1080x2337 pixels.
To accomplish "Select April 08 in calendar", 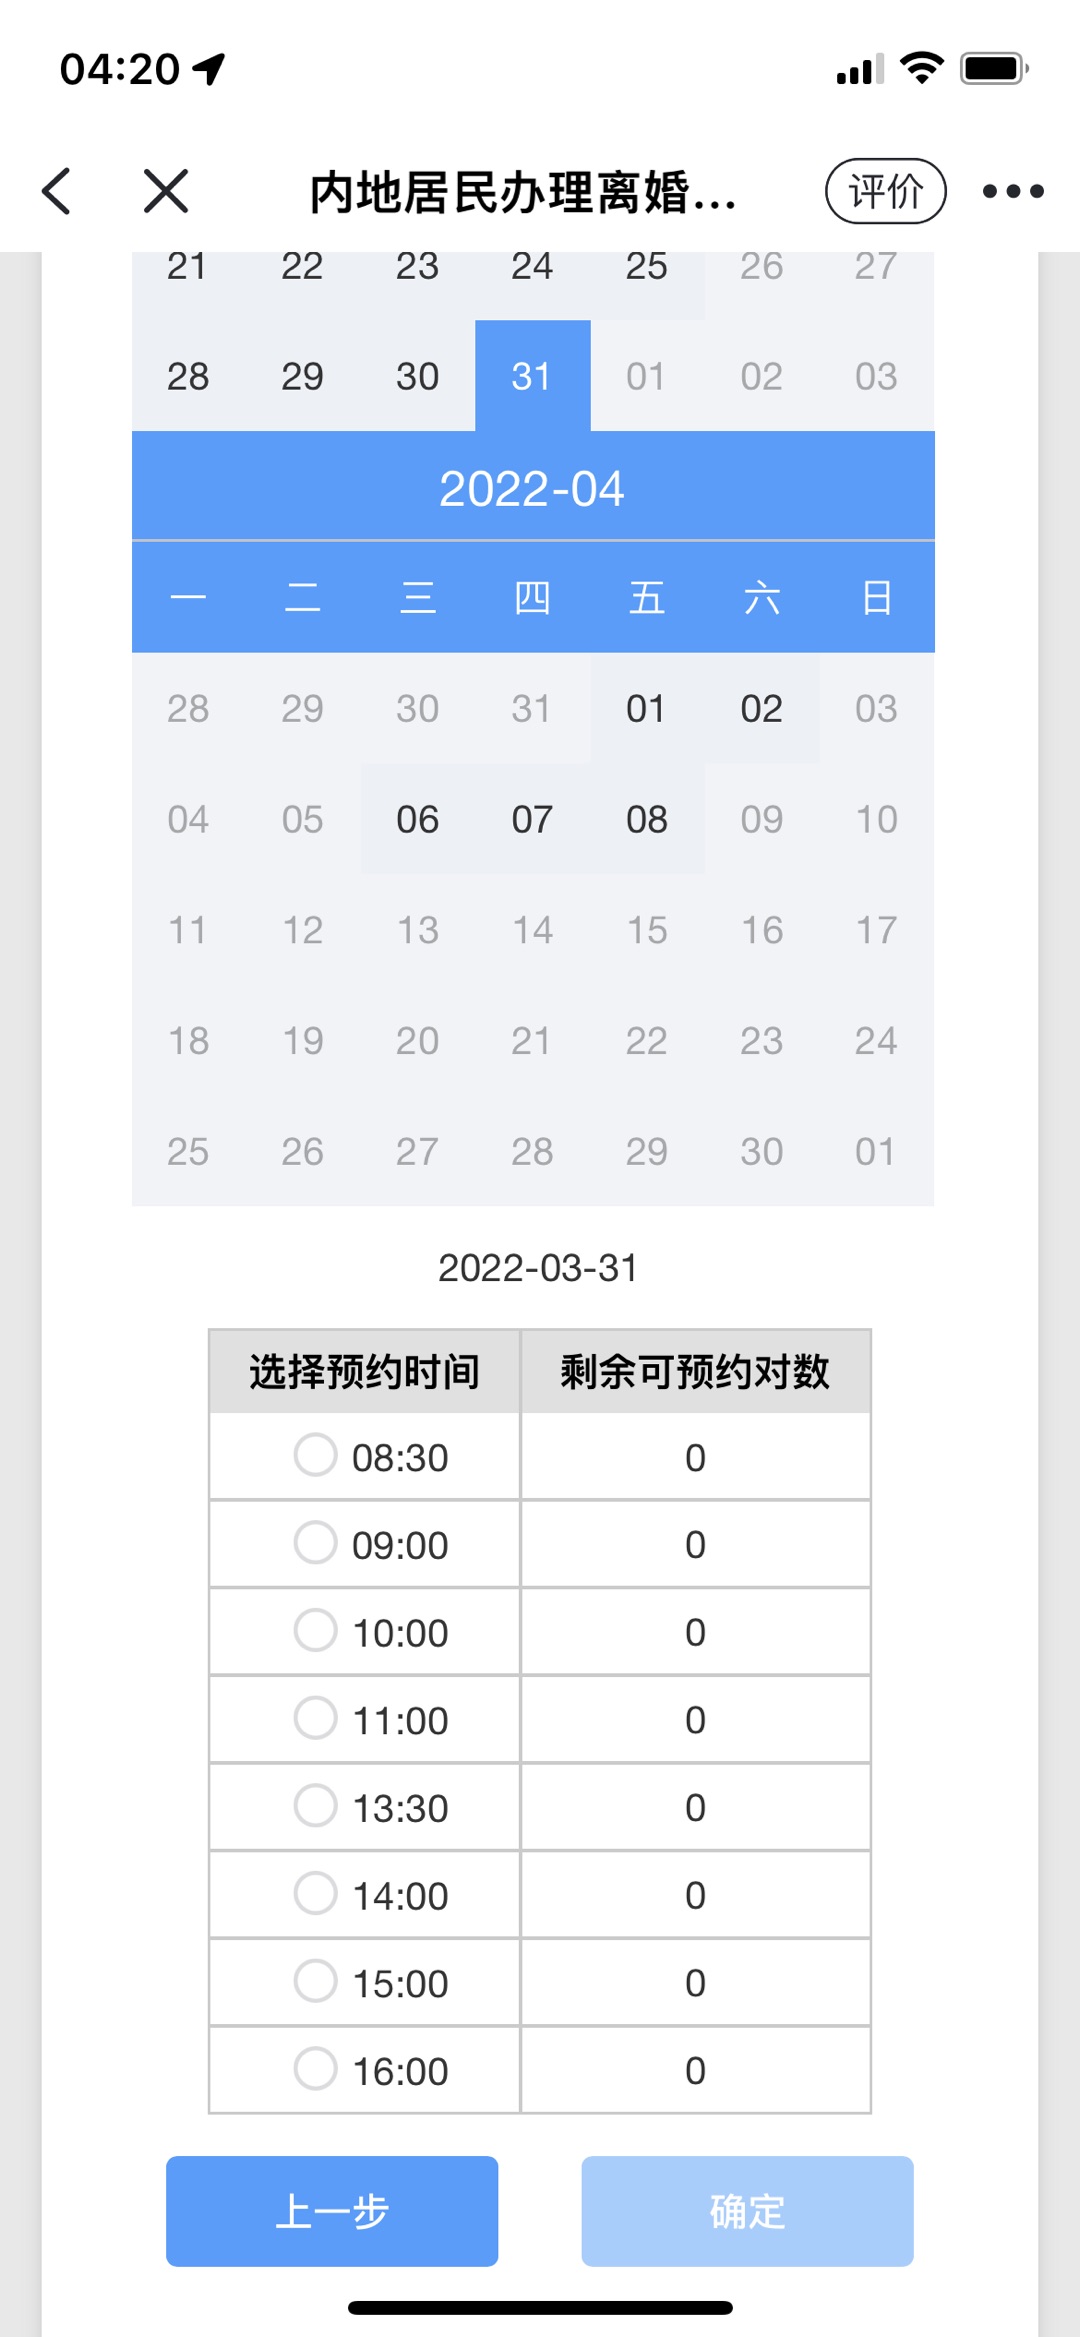I will coord(647,819).
